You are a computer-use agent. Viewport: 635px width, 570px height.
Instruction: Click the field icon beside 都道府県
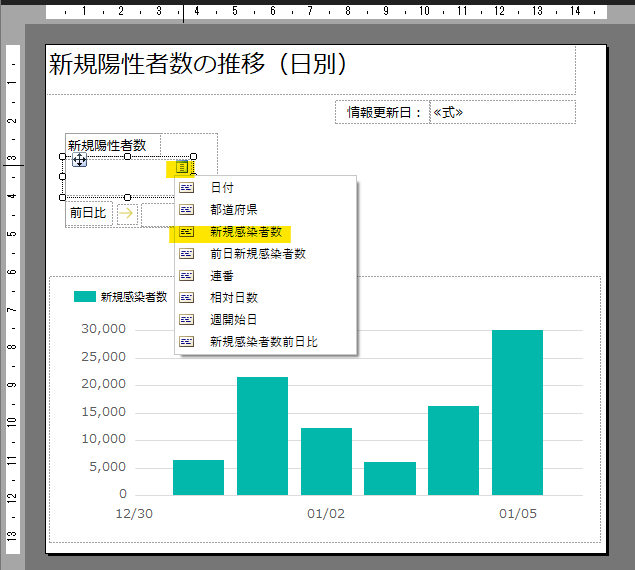point(186,210)
